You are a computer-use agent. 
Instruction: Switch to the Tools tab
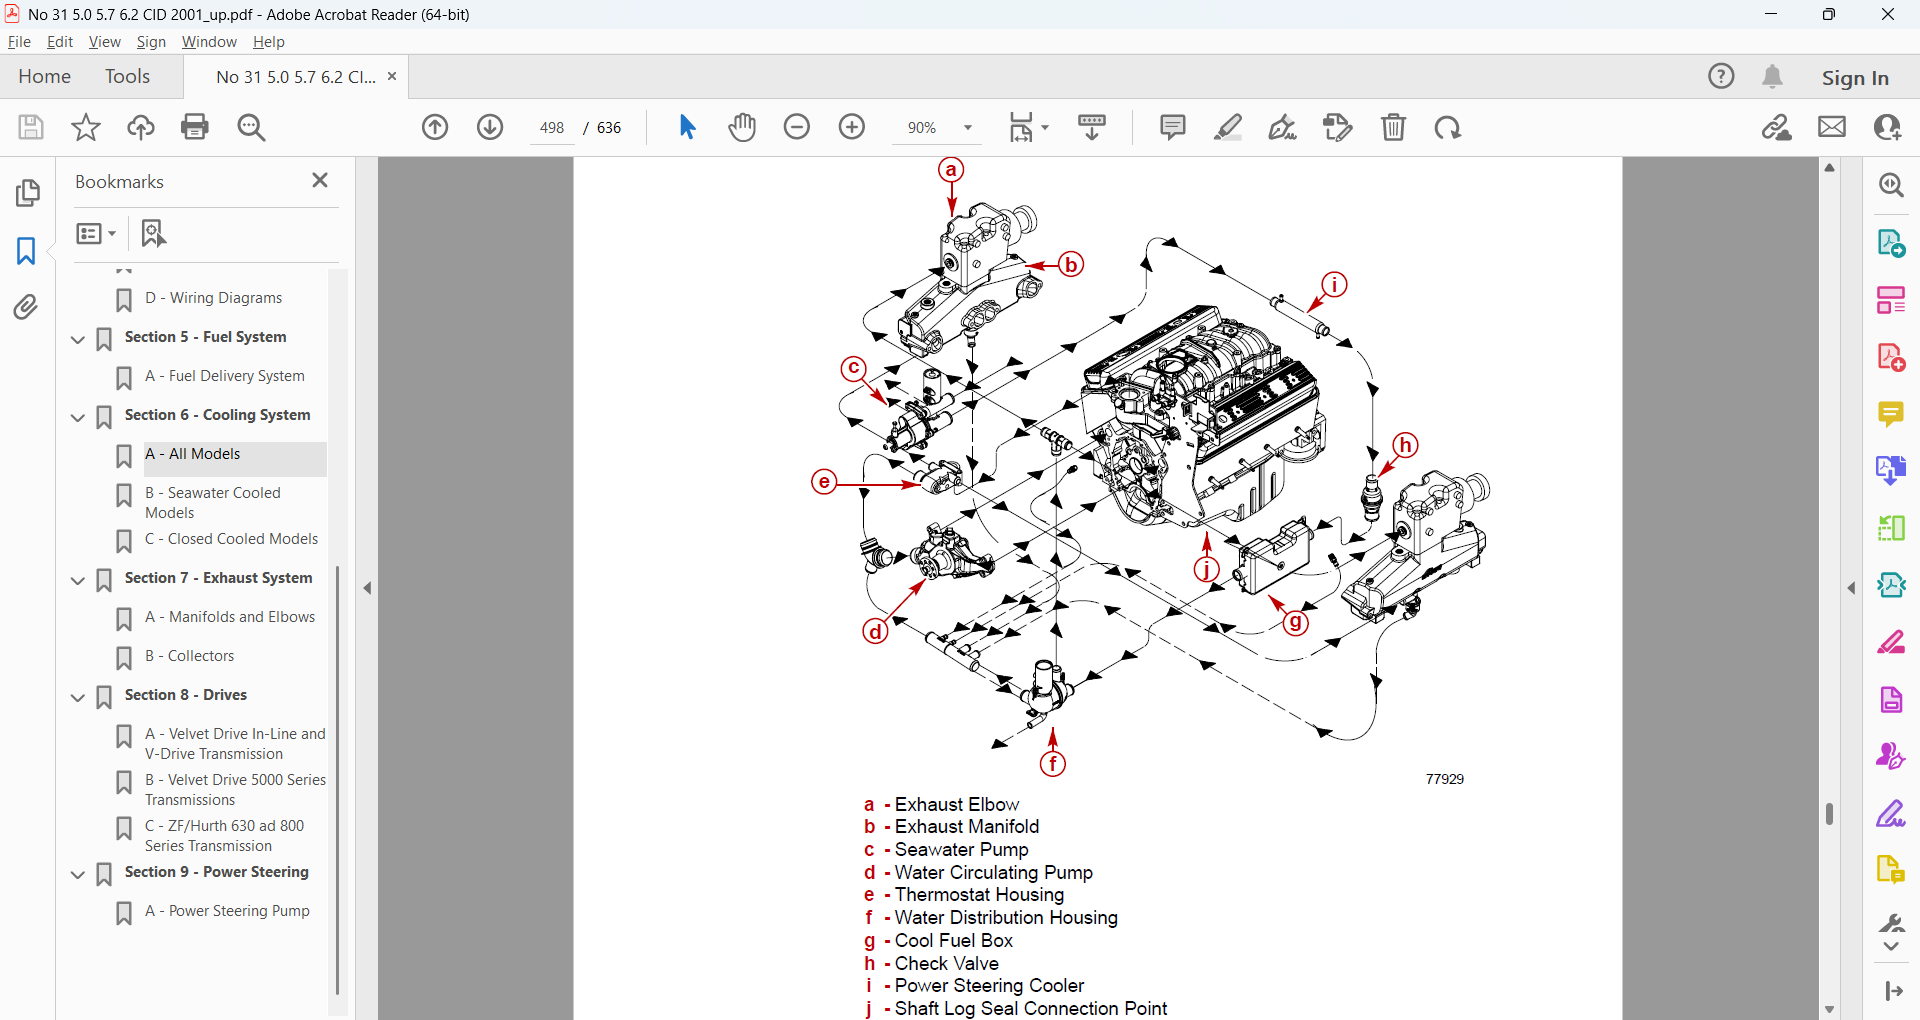coord(127,76)
